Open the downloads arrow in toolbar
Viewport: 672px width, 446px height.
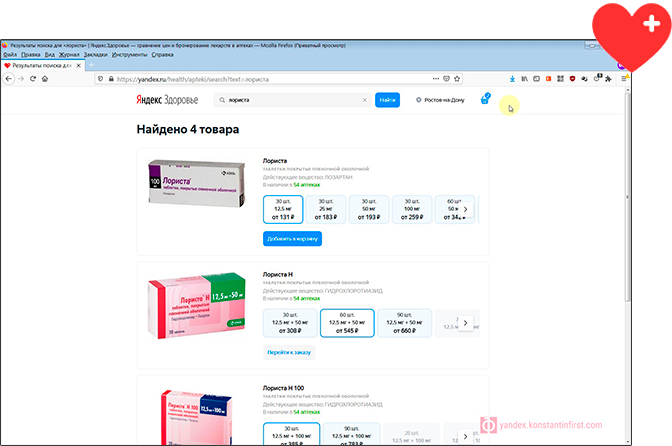512,79
